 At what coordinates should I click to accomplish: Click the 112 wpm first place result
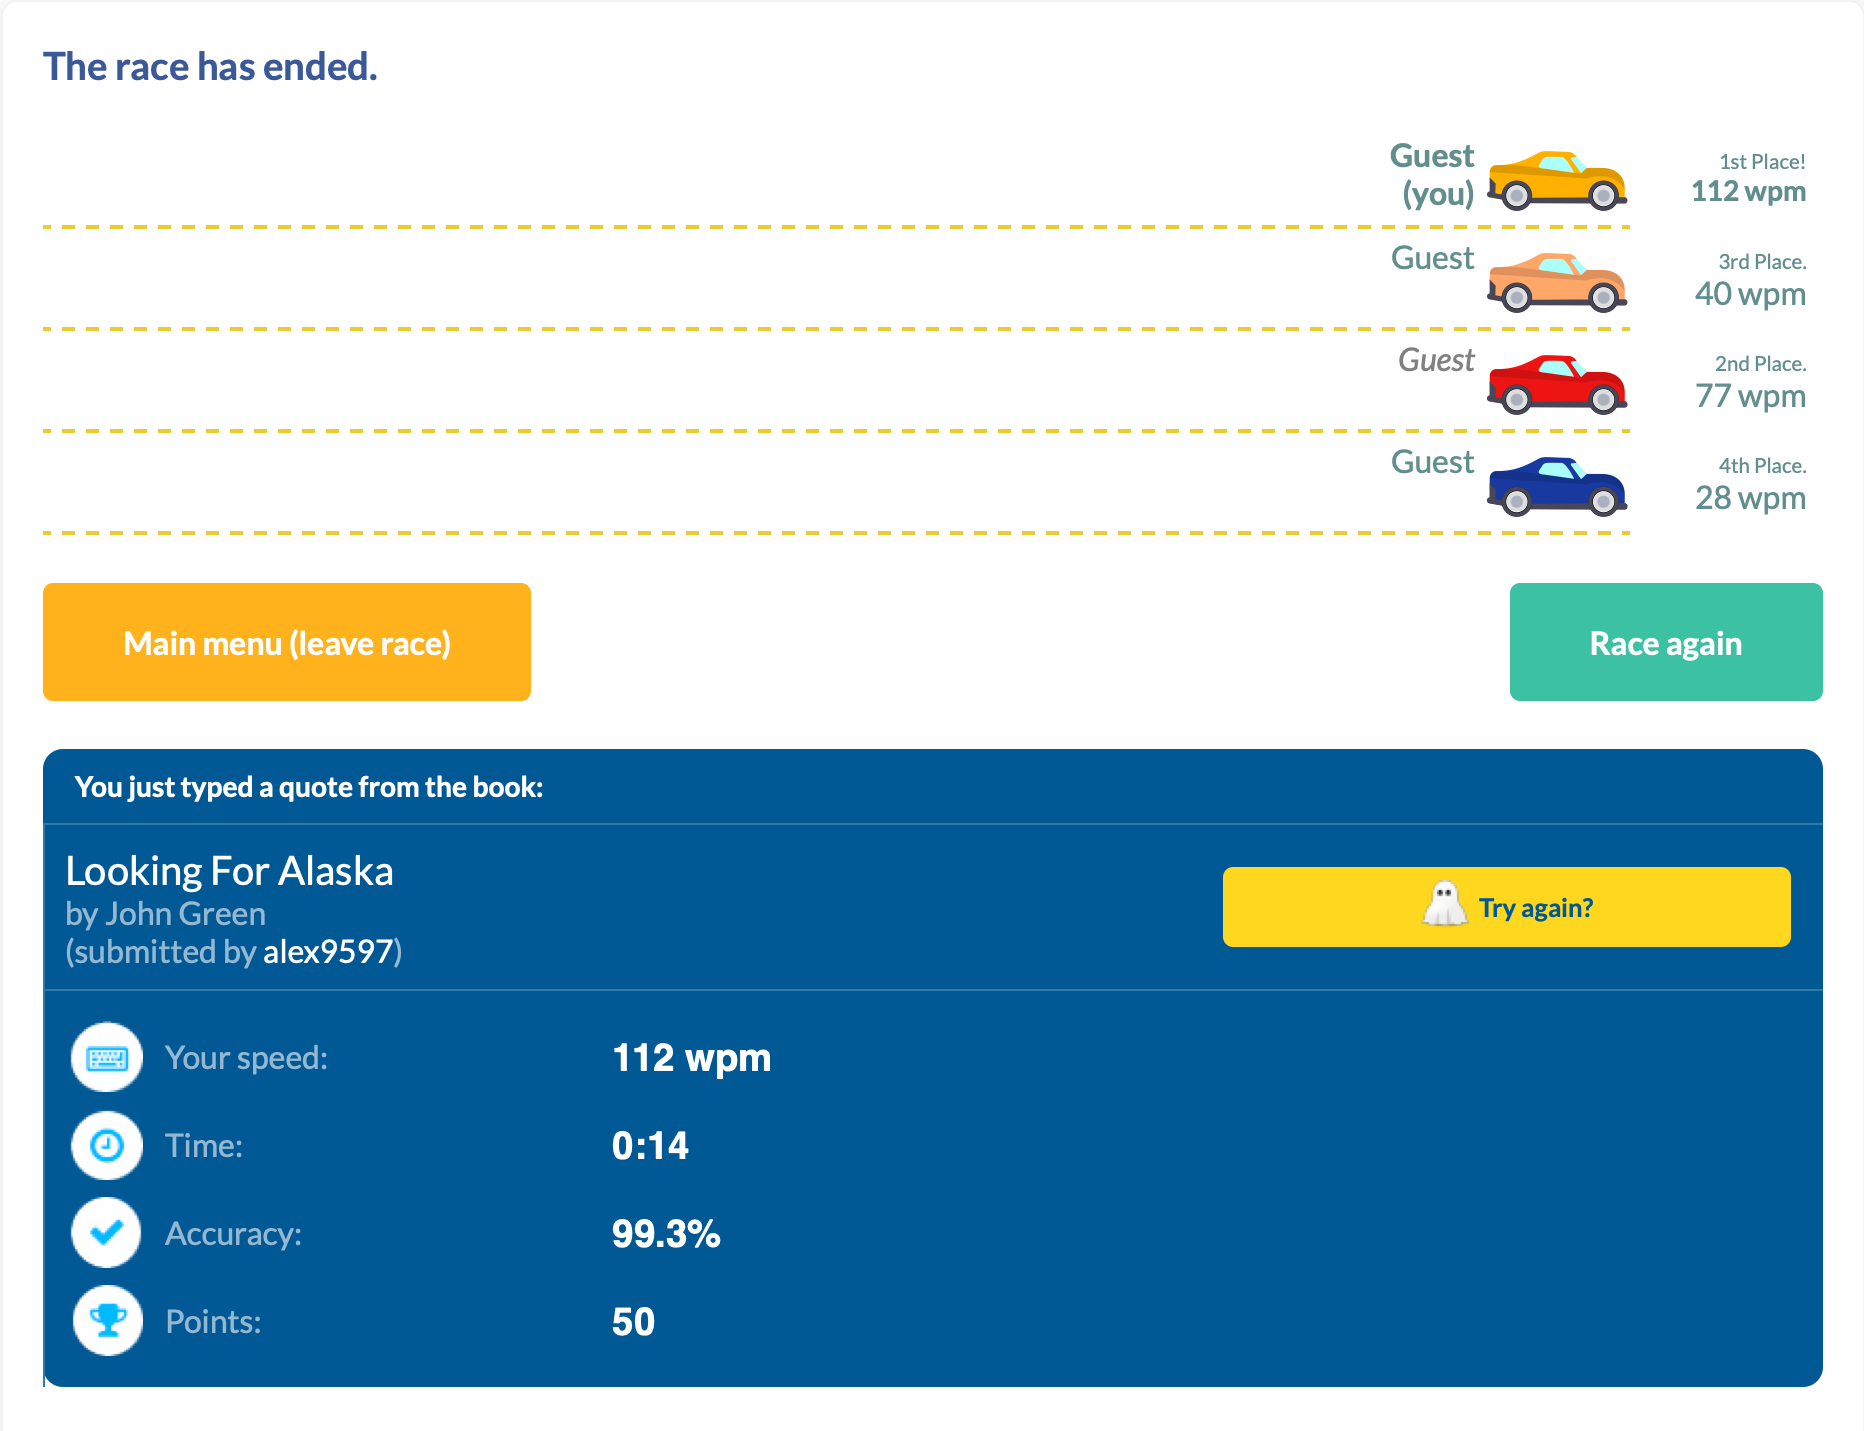coord(1748,191)
